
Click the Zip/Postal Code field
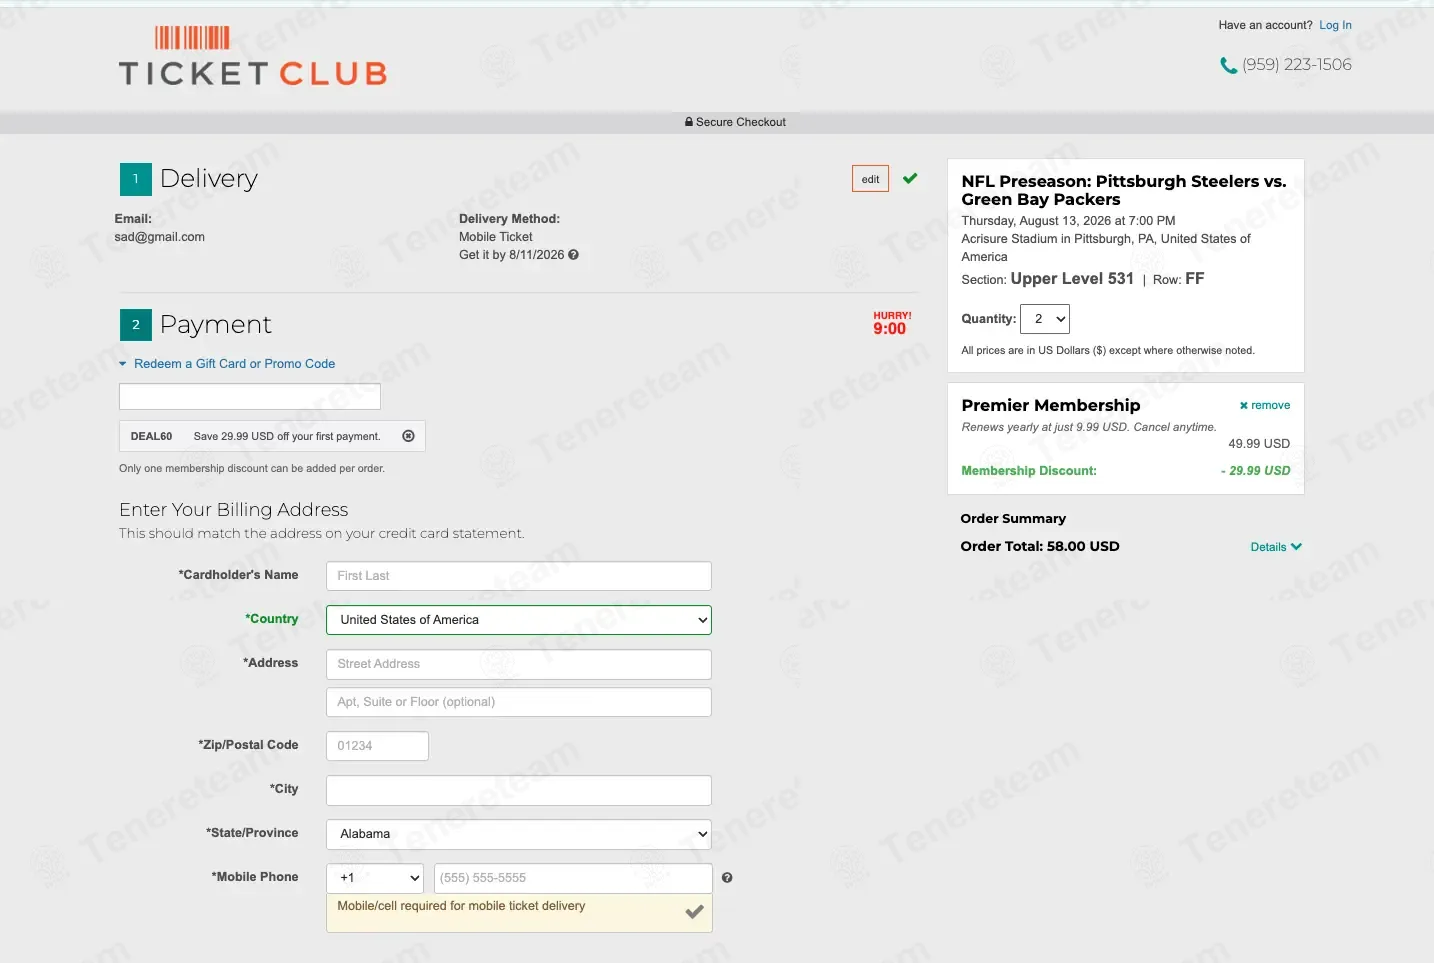(378, 746)
